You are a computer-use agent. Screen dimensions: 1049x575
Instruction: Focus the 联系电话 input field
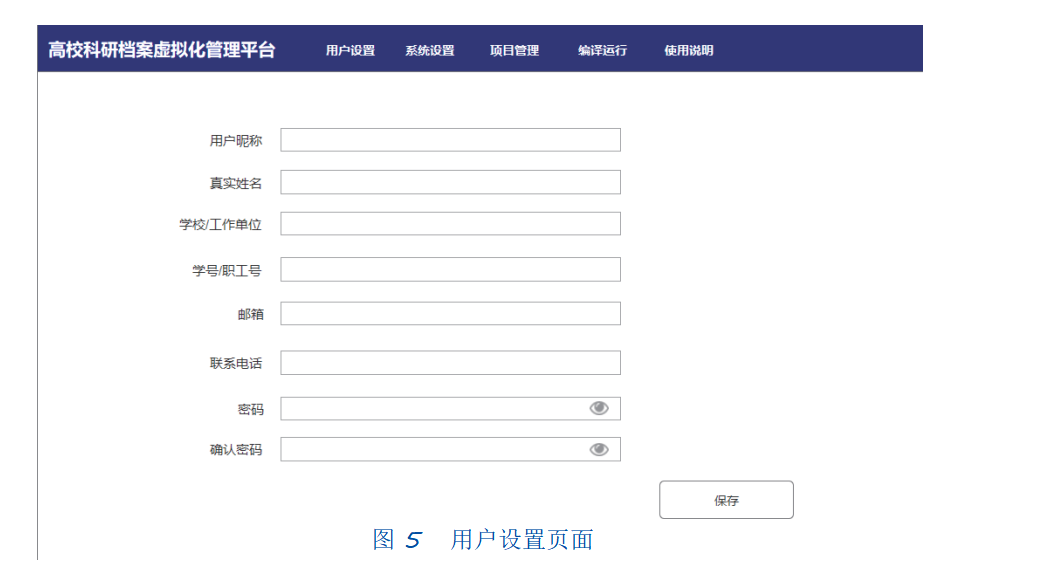450,363
